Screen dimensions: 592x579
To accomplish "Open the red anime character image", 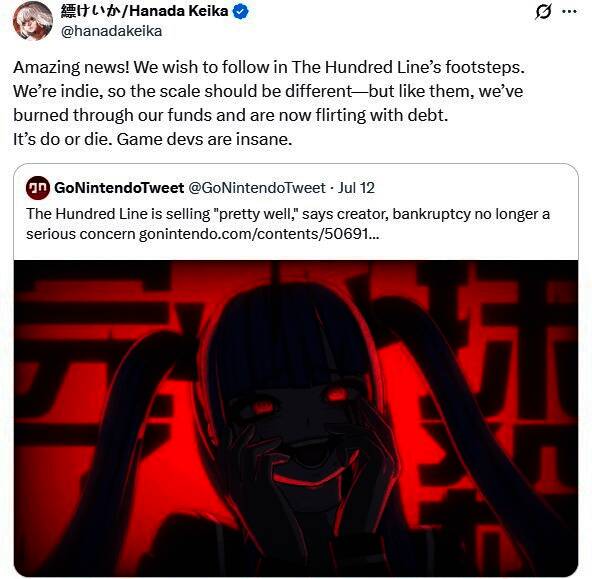I will click(x=296, y=418).
